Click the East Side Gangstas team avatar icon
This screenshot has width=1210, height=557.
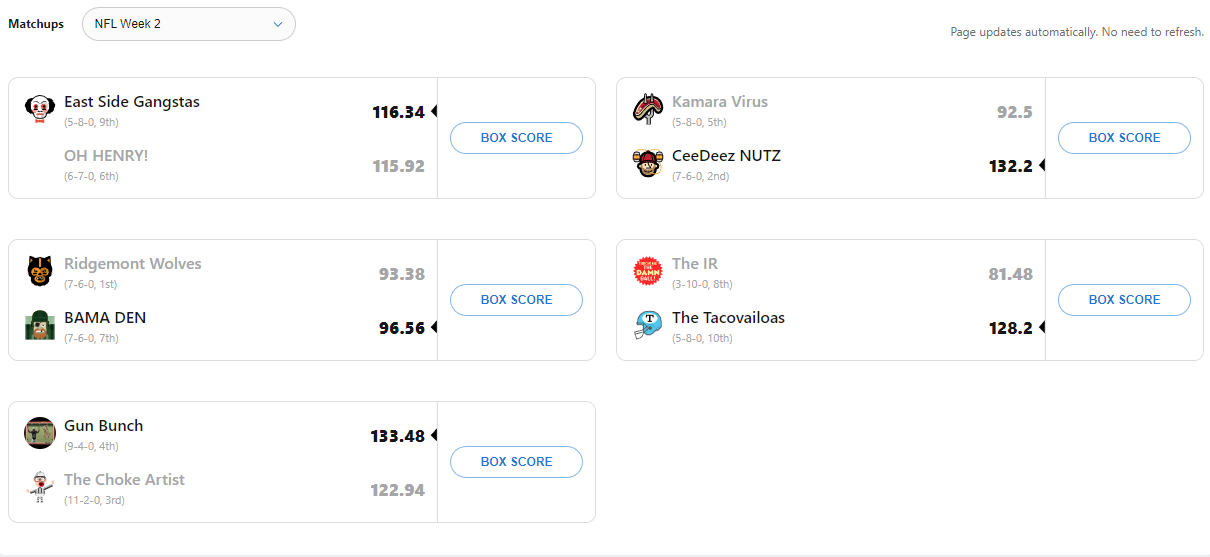click(x=39, y=109)
